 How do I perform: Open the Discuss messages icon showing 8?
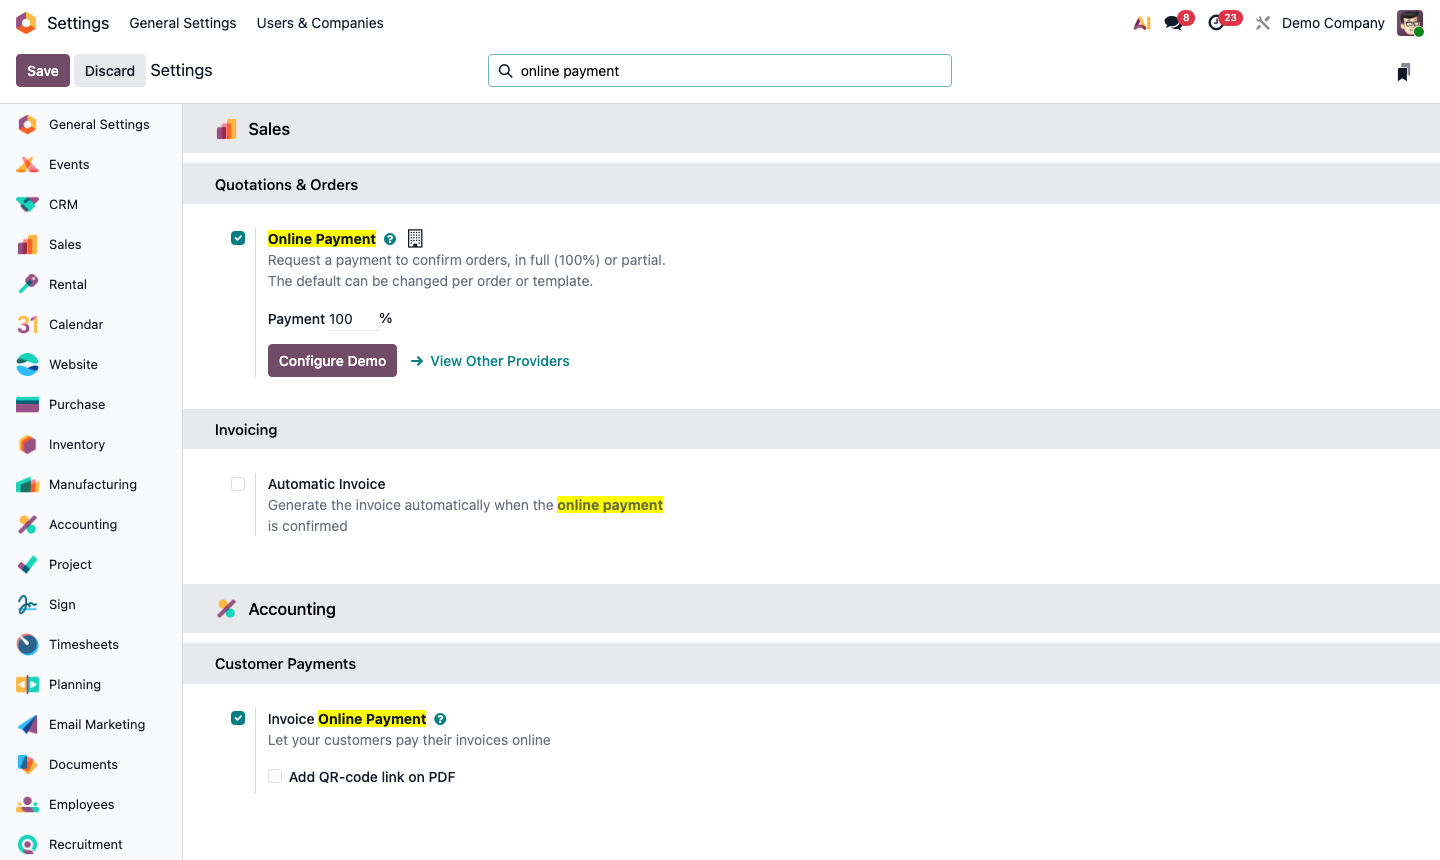[1172, 22]
